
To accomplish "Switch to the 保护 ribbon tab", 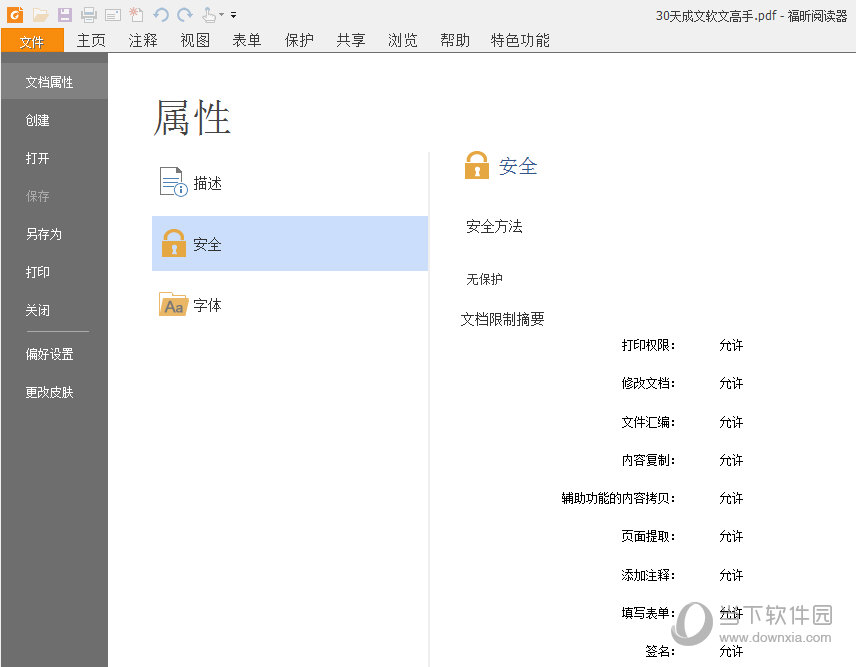I will [x=298, y=41].
